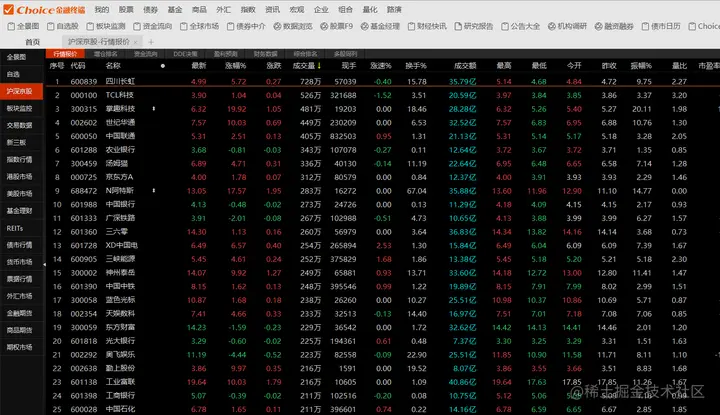Open the 股票F9 toolbar item

[x=337, y=27]
